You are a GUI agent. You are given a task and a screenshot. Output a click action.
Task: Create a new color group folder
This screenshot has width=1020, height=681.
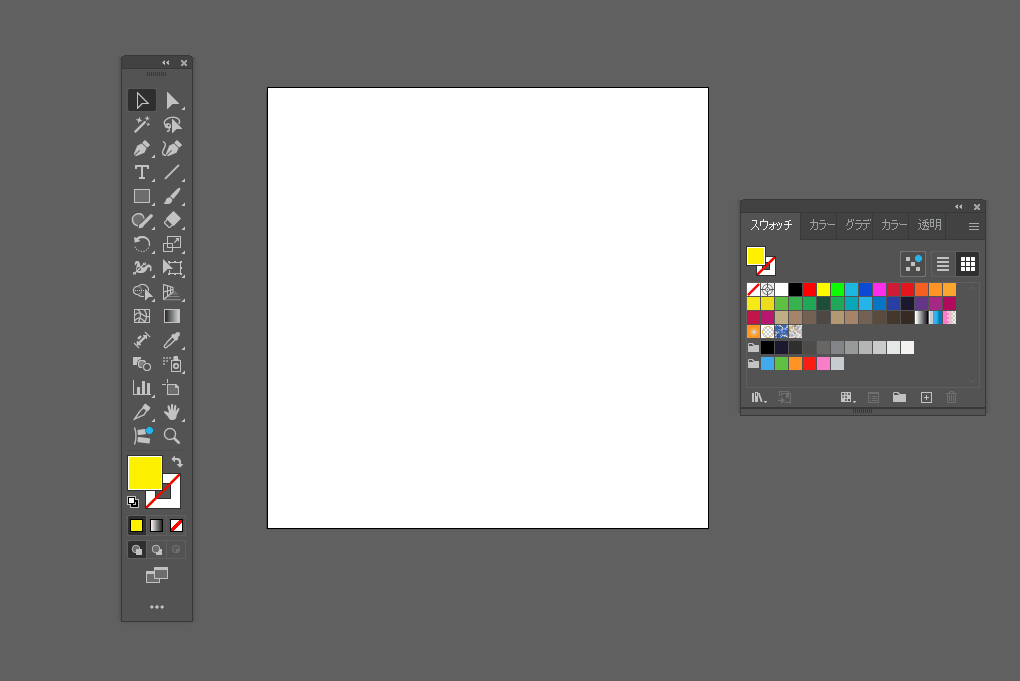(x=899, y=397)
